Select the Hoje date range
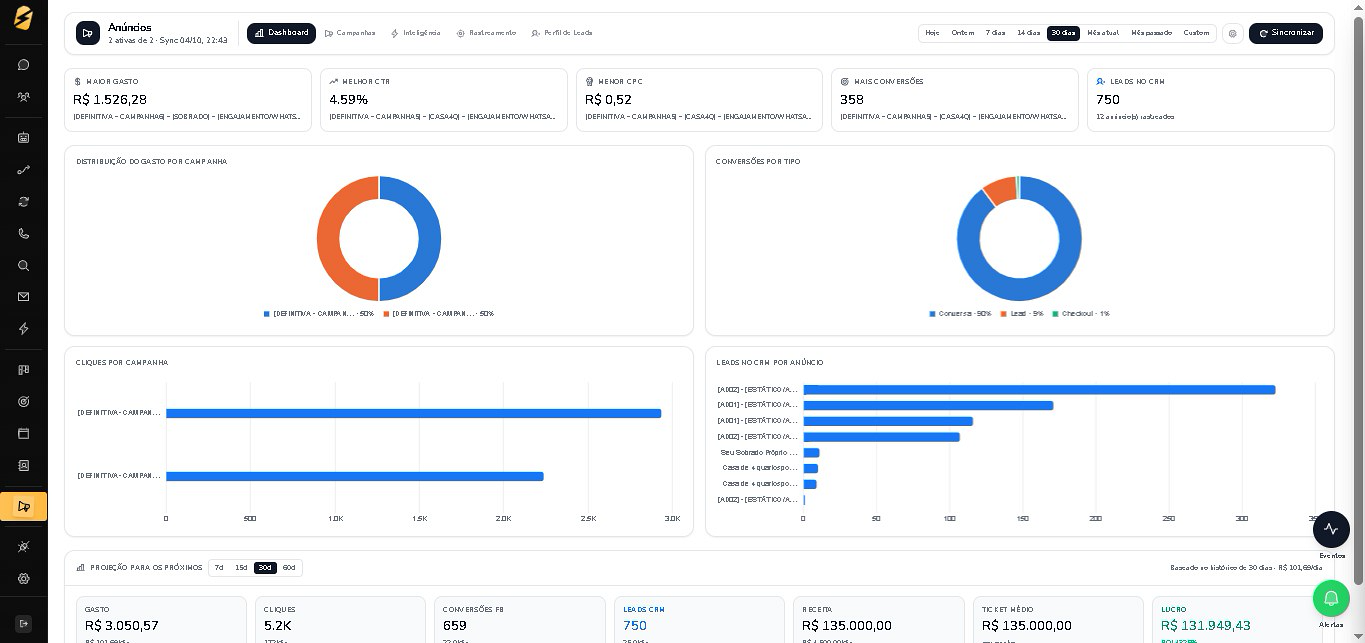 [932, 33]
